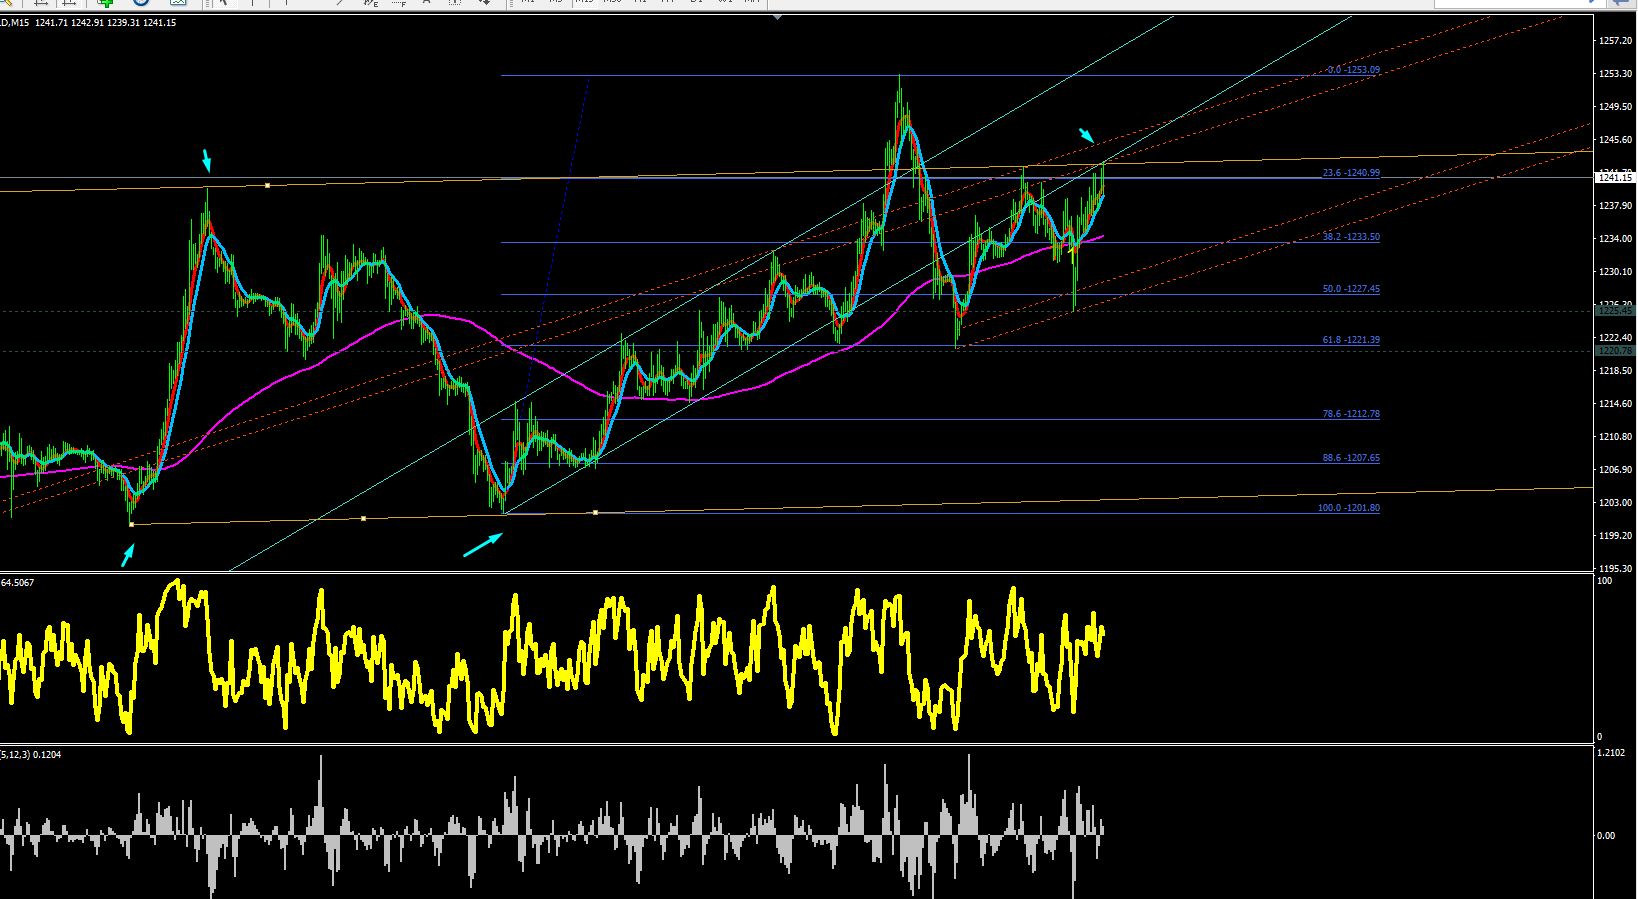Click the 1249.50 price scale label
The width and height of the screenshot is (1638, 899).
click(1616, 107)
